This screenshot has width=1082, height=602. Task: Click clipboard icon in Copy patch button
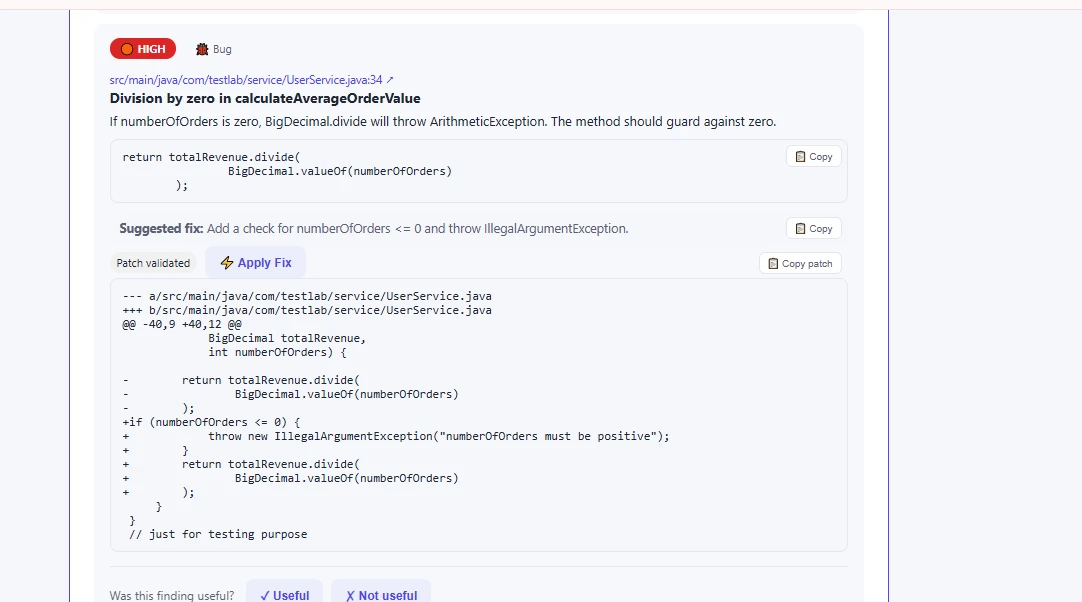(x=773, y=264)
